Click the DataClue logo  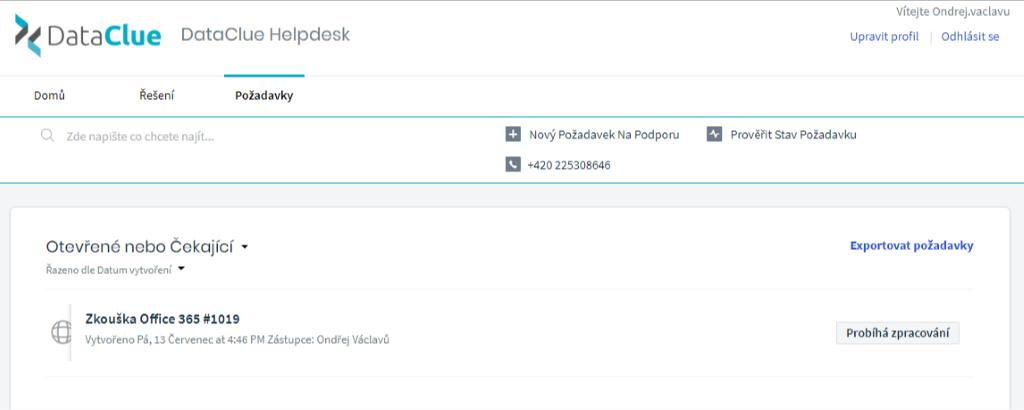click(x=88, y=35)
